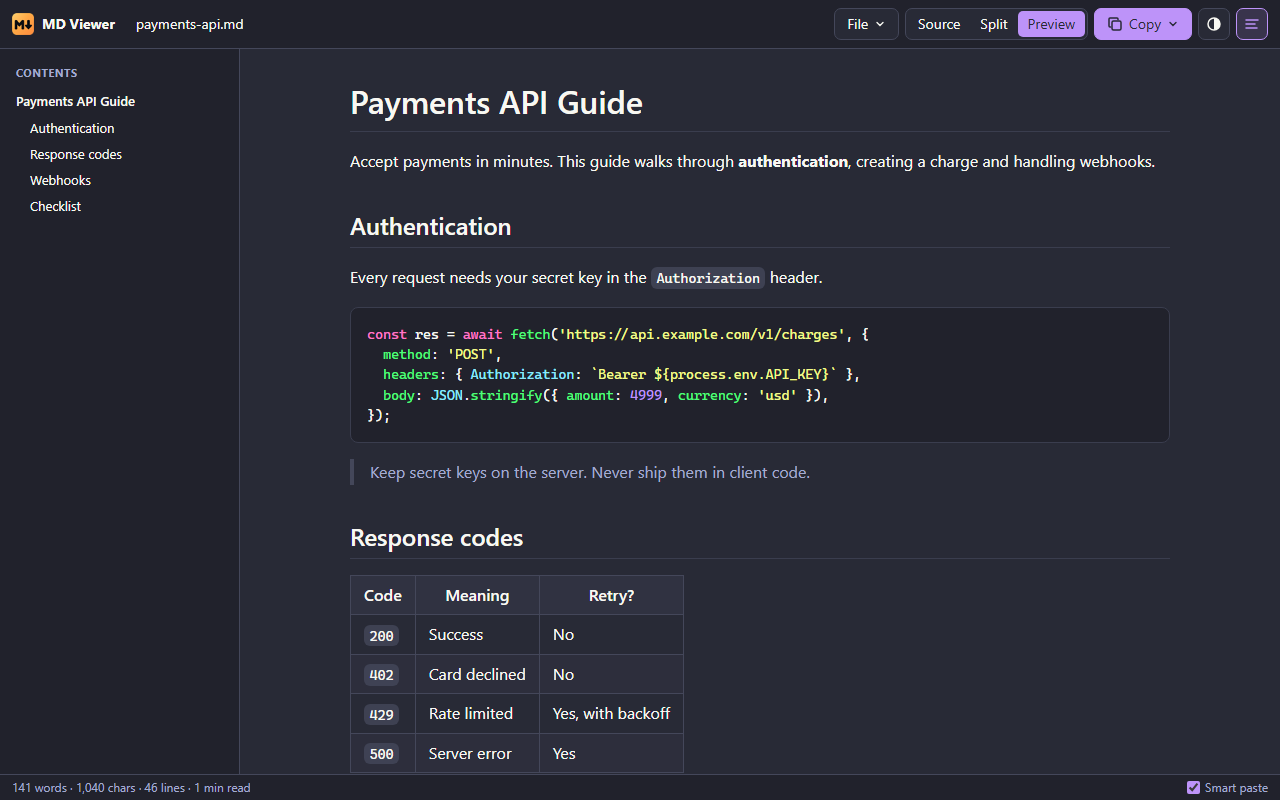Select the Preview view tab

(1051, 24)
